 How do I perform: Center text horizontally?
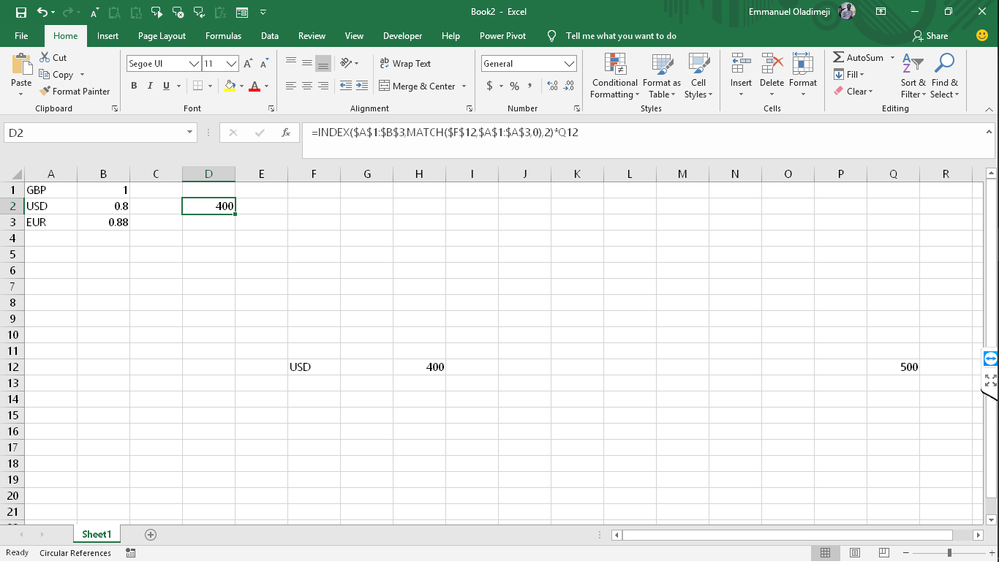307,85
